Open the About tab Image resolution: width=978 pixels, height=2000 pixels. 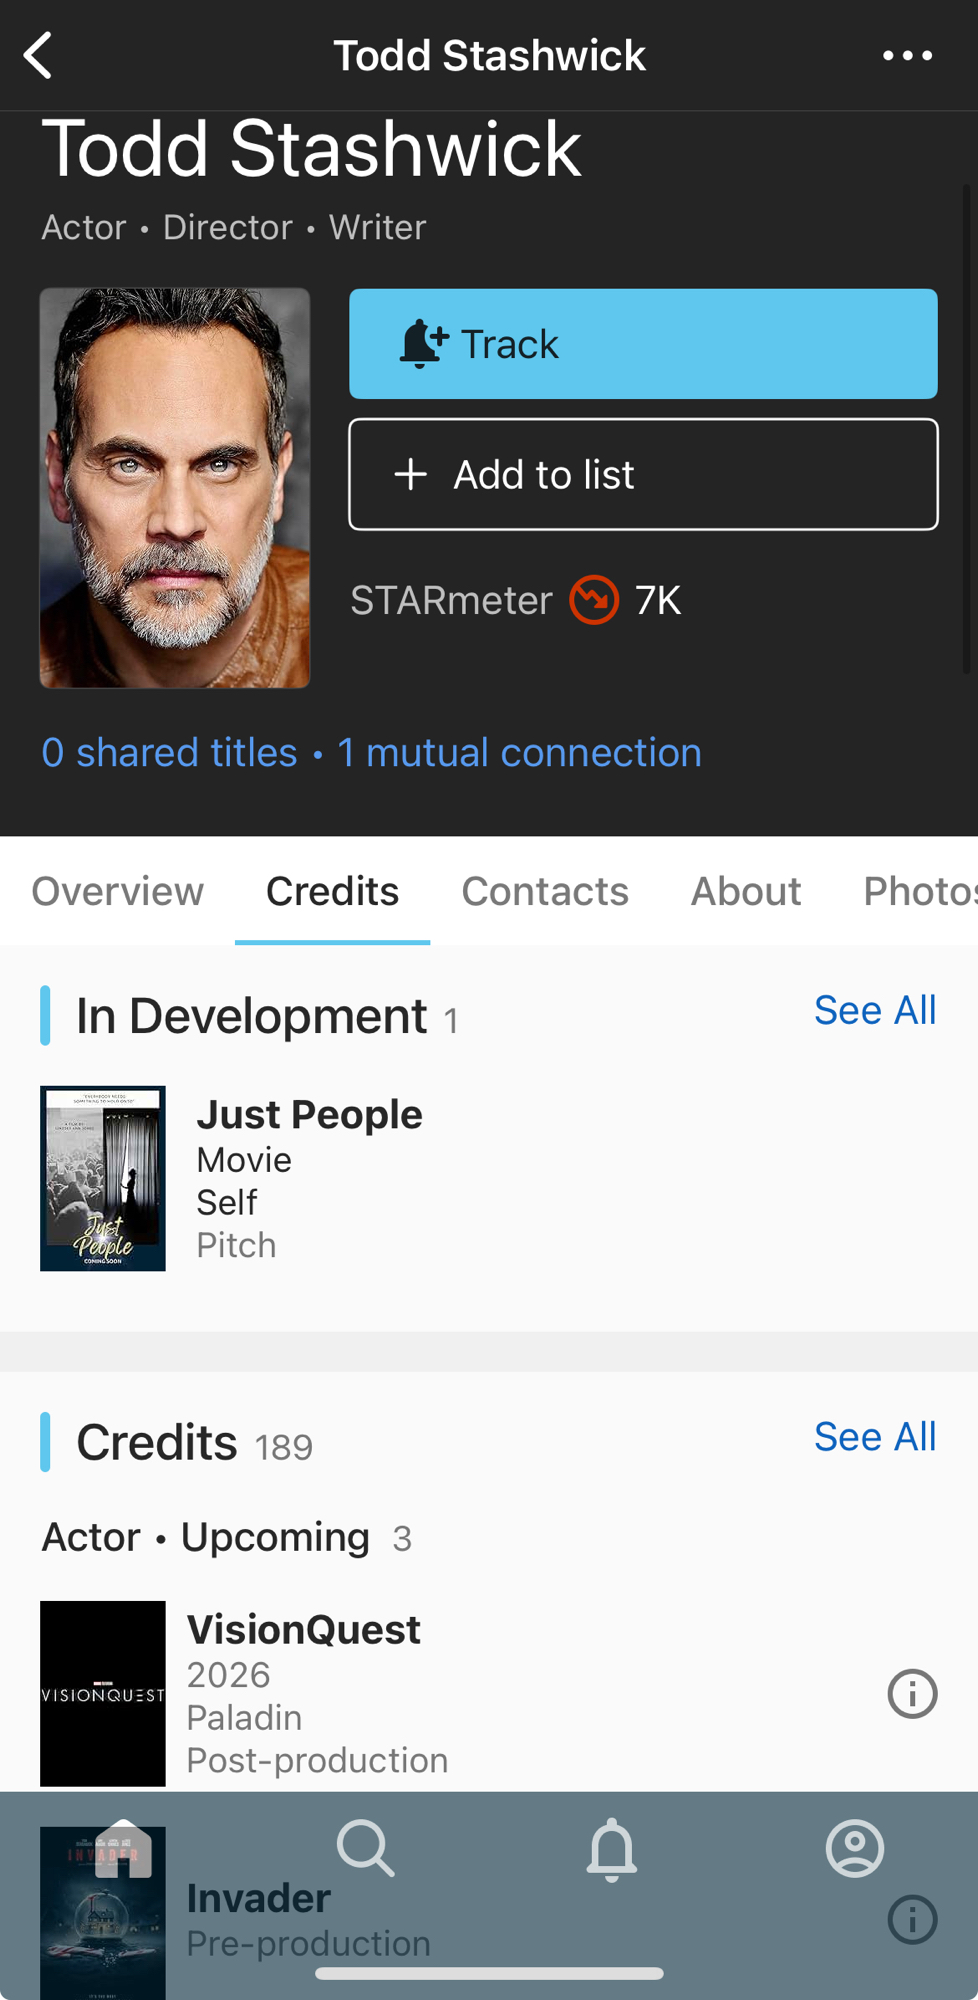coord(746,891)
